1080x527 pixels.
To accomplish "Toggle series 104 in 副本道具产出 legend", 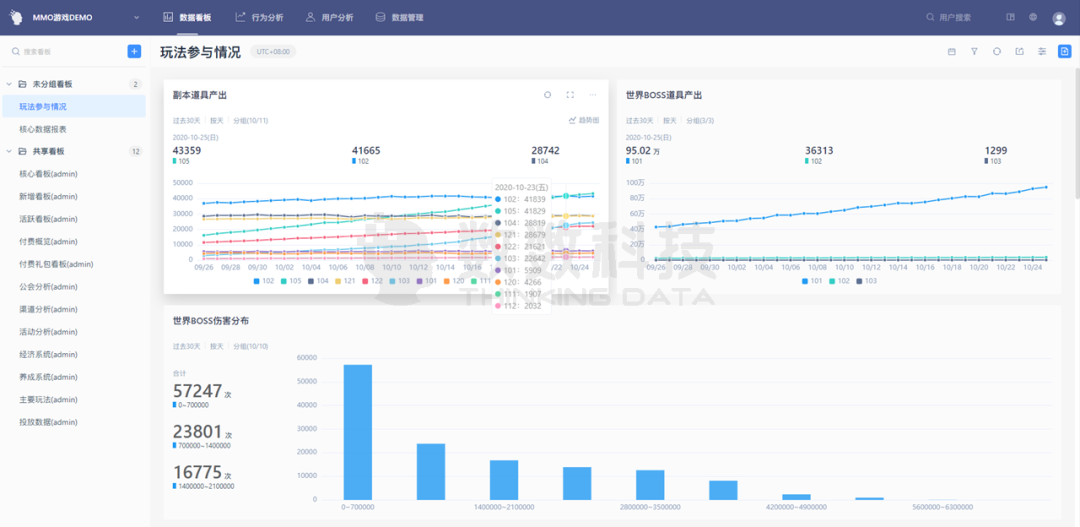I will 318,281.
